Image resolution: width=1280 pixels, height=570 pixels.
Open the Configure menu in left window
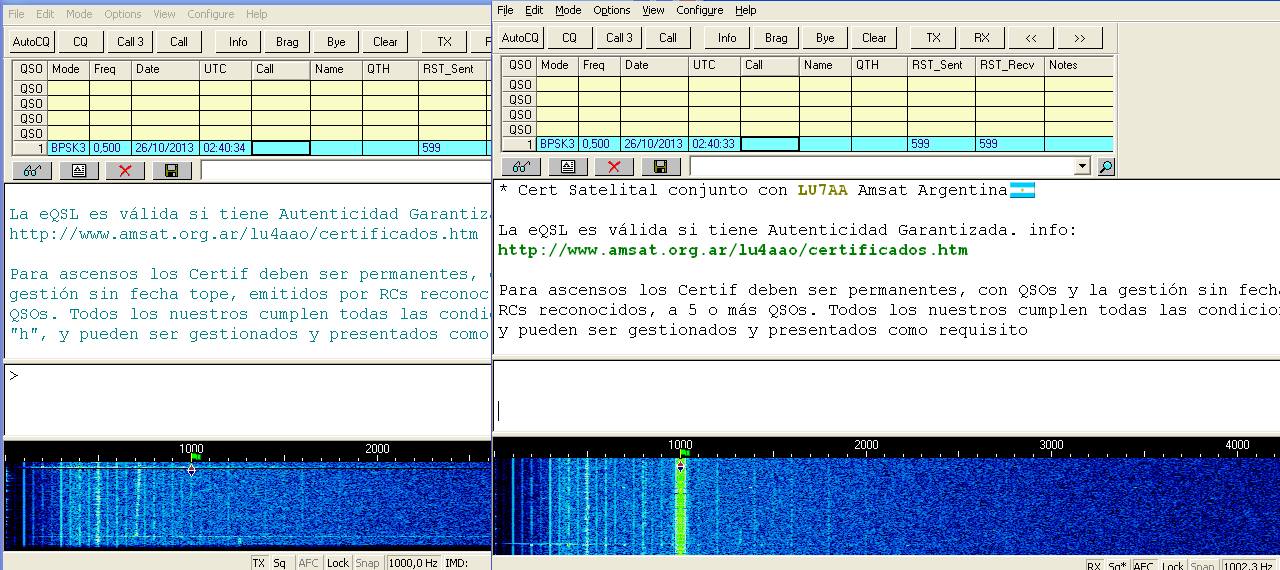(x=210, y=14)
